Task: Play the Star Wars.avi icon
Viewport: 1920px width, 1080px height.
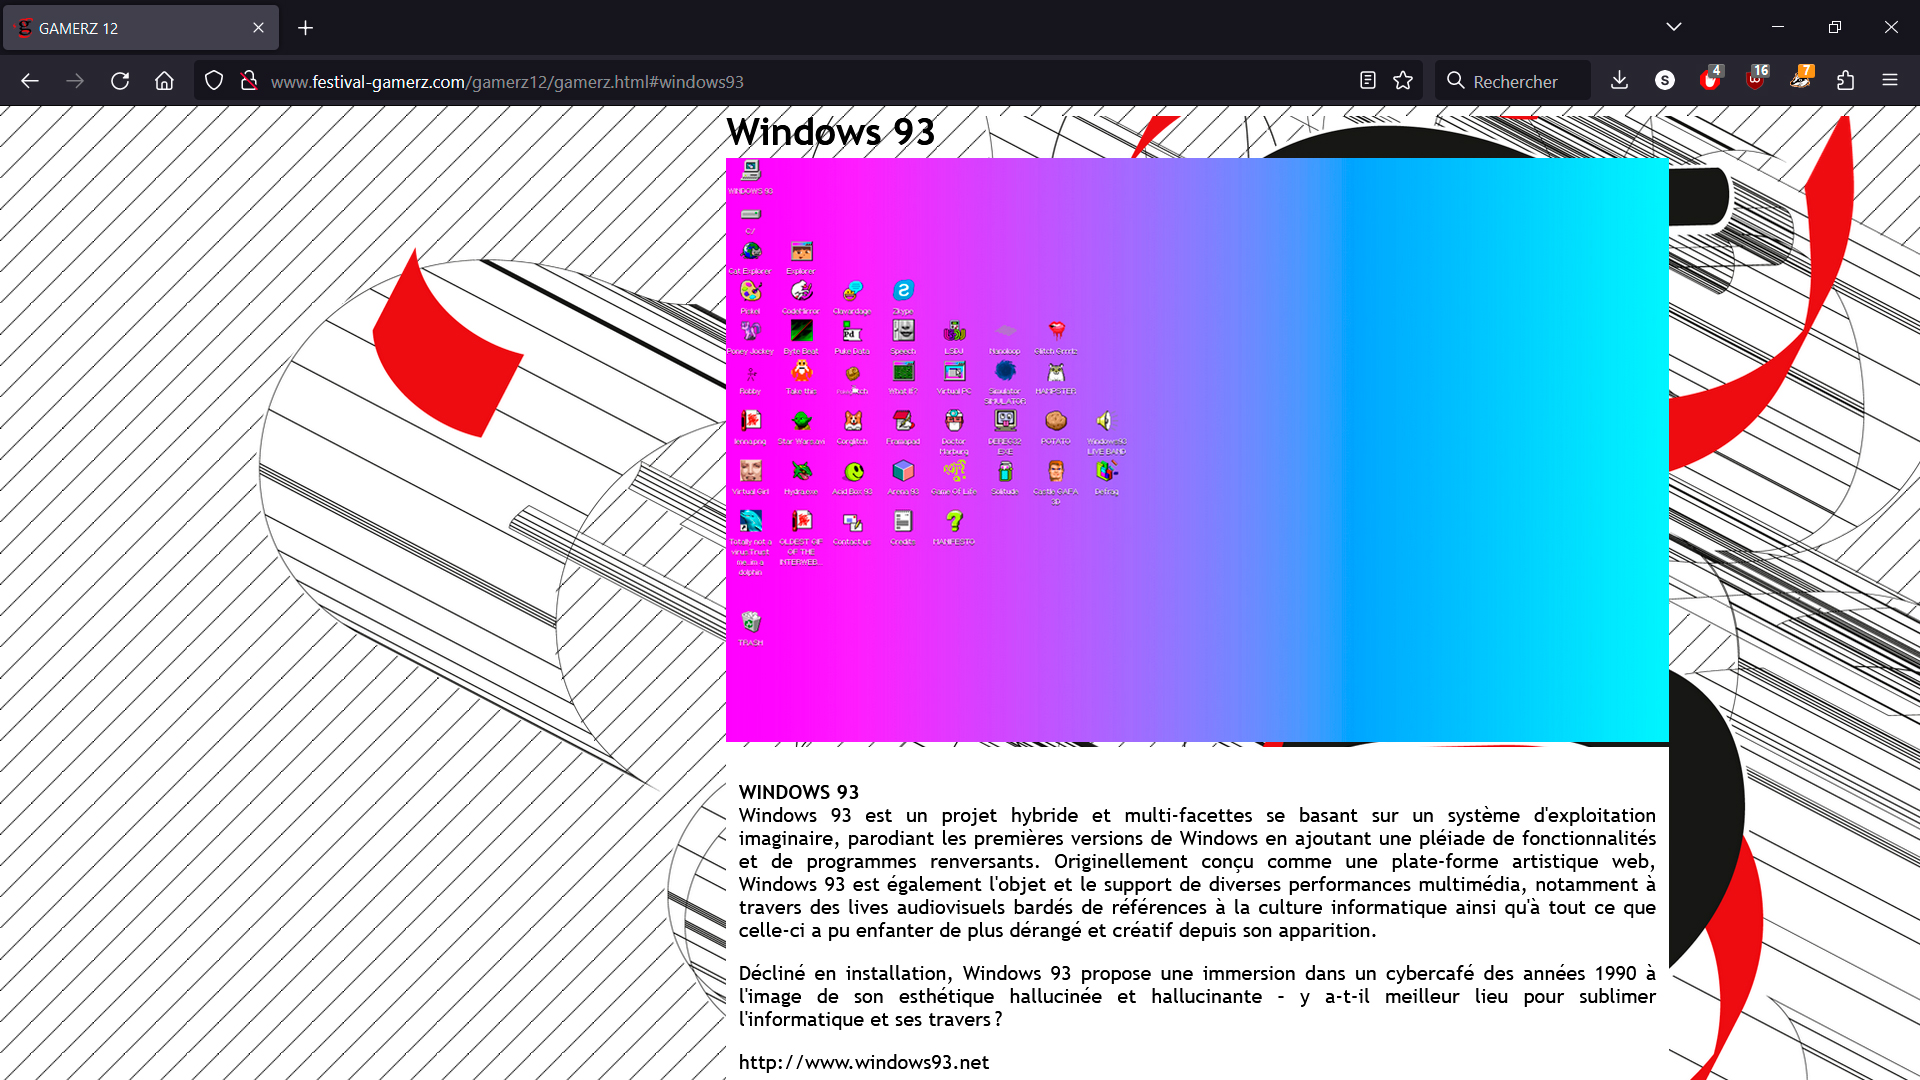Action: (802, 422)
